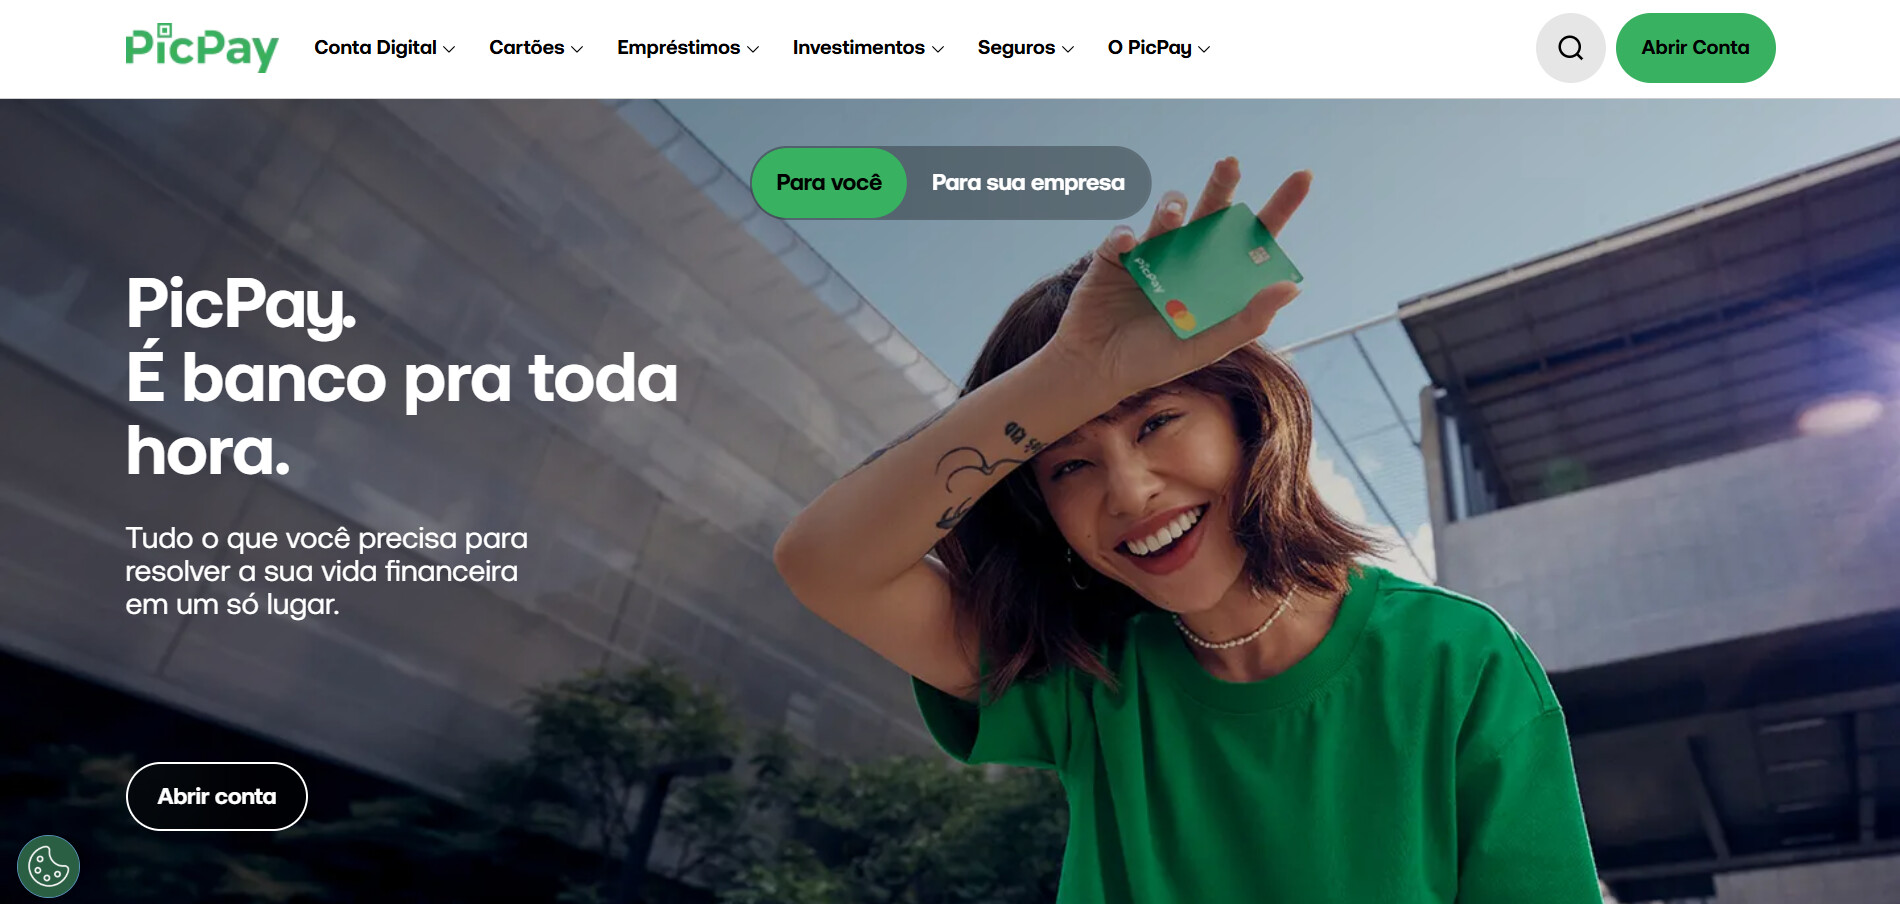Click the Seguros chevron arrow
This screenshot has width=1900, height=904.
(x=1068, y=49)
